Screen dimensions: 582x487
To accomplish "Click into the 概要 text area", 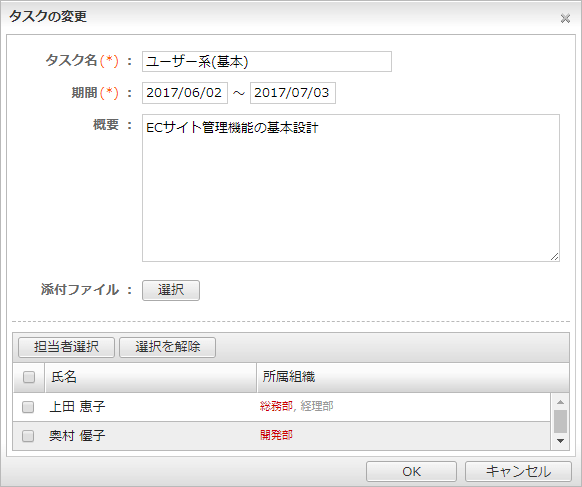I will pos(351,188).
